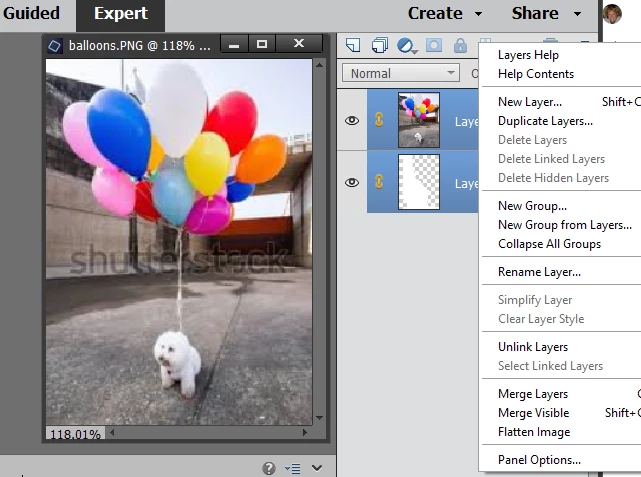This screenshot has width=641, height=477.
Task: Click the horizontal scrollbar left arrow
Action: [x=112, y=432]
